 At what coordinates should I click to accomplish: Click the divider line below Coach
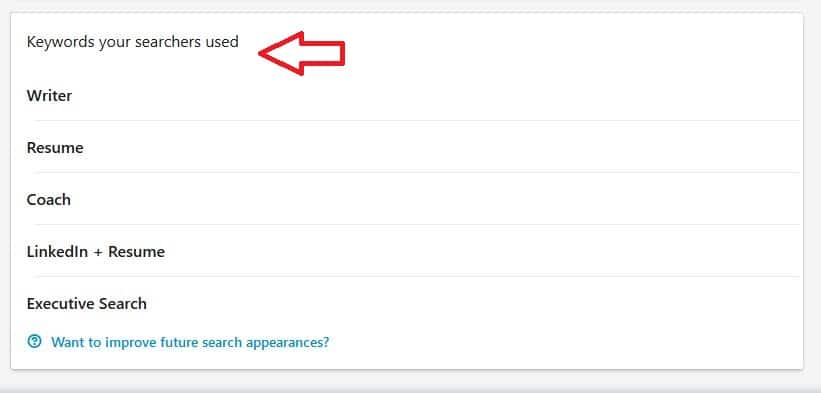click(417, 224)
